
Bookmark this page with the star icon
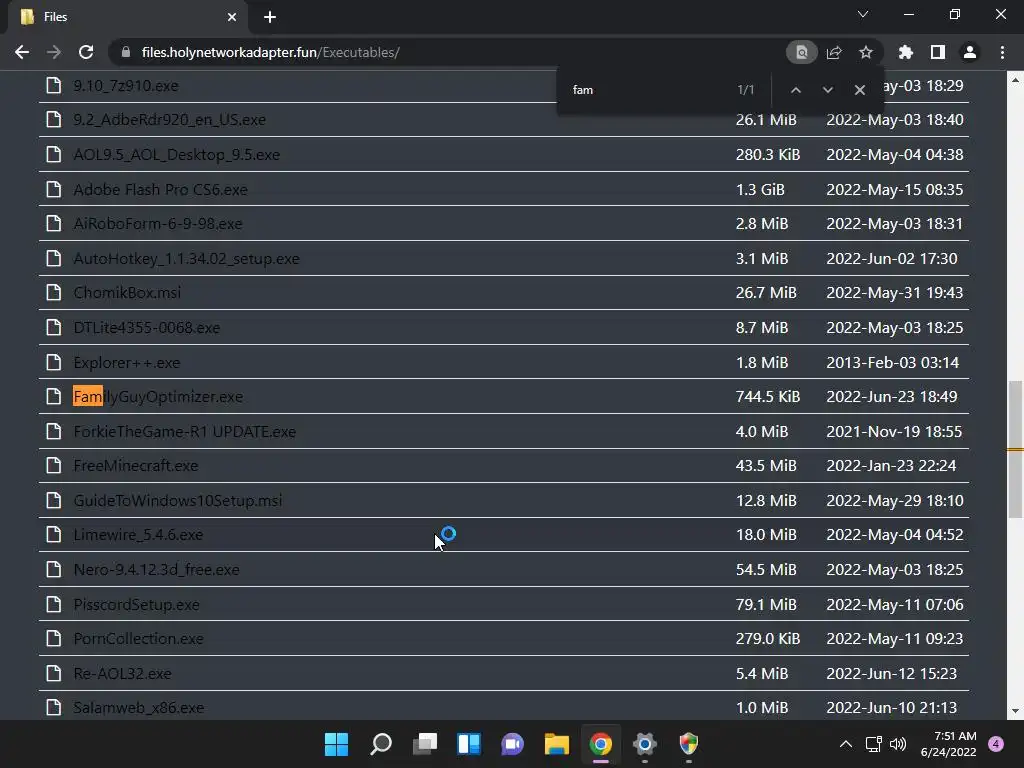pos(865,52)
